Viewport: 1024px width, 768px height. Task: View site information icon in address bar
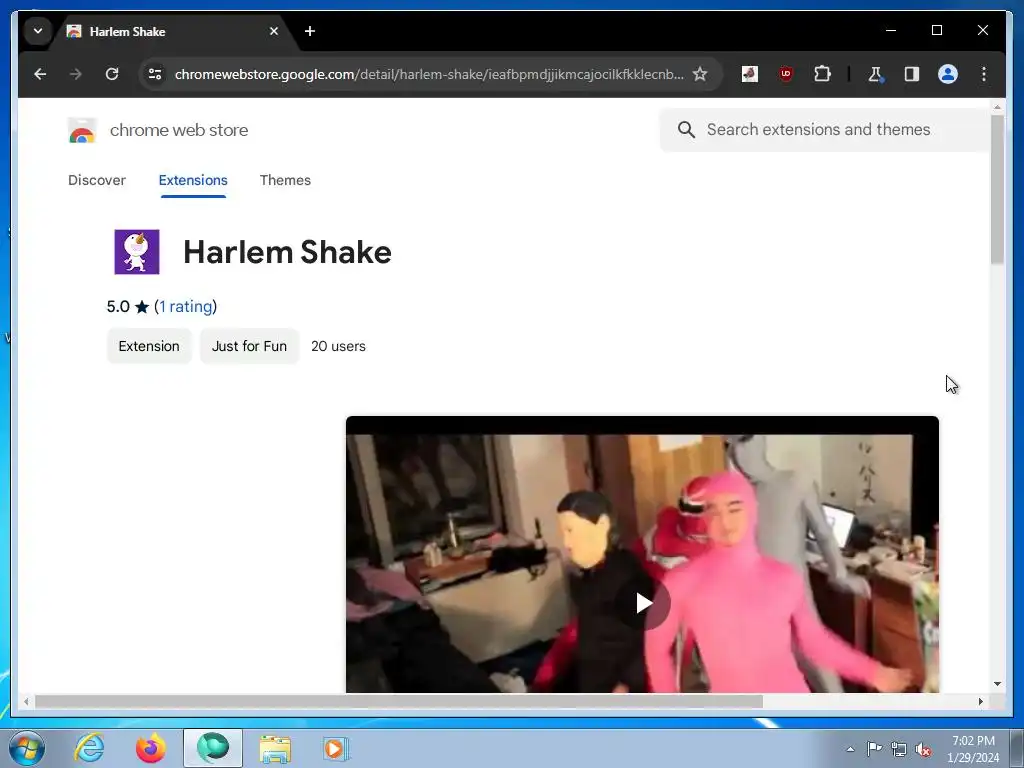[155, 74]
